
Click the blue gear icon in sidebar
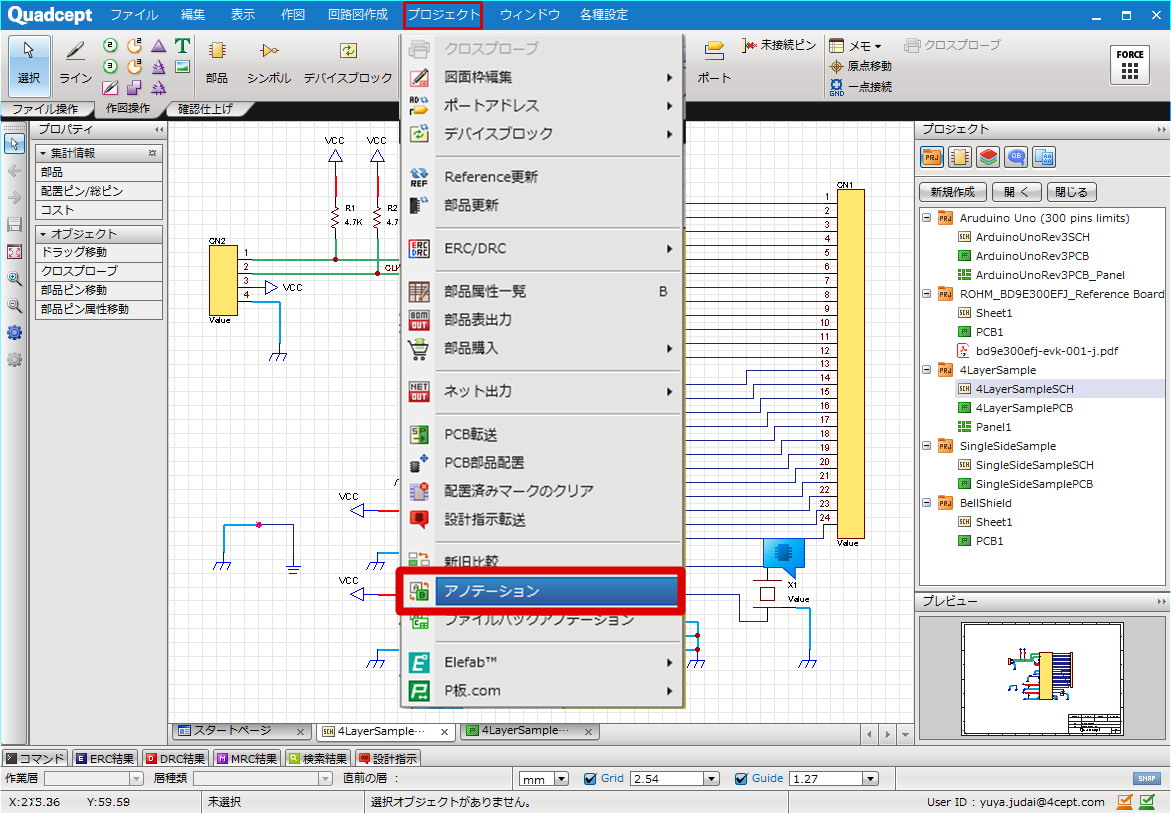[14, 332]
